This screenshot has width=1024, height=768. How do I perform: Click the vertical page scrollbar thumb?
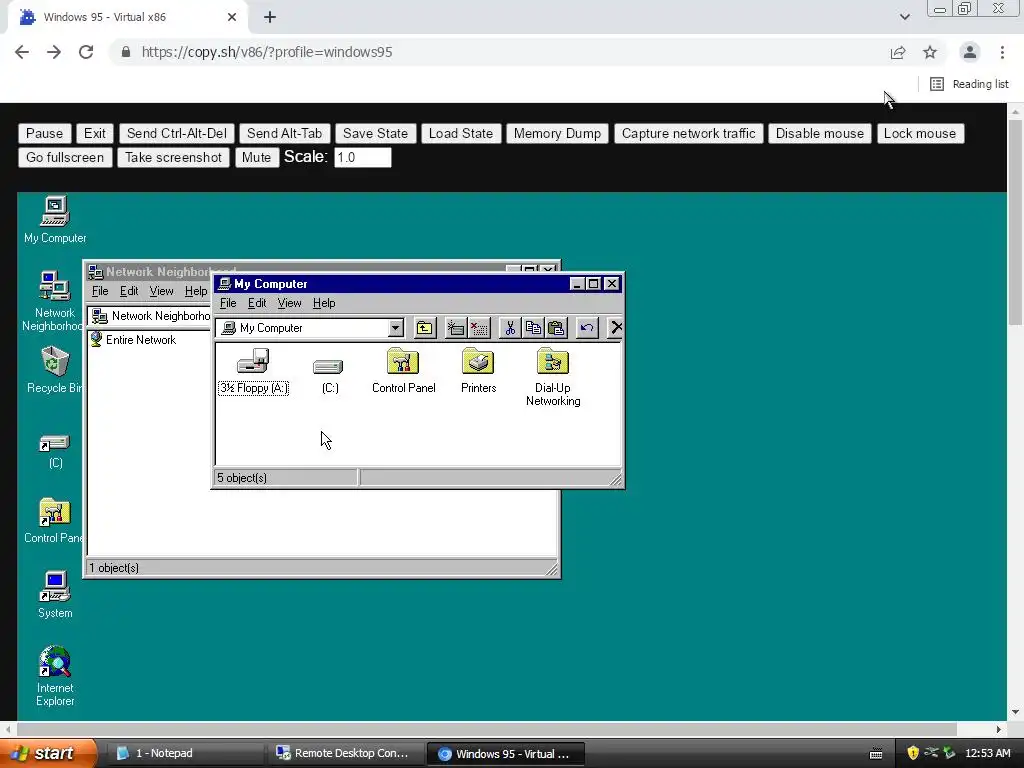(x=1016, y=222)
